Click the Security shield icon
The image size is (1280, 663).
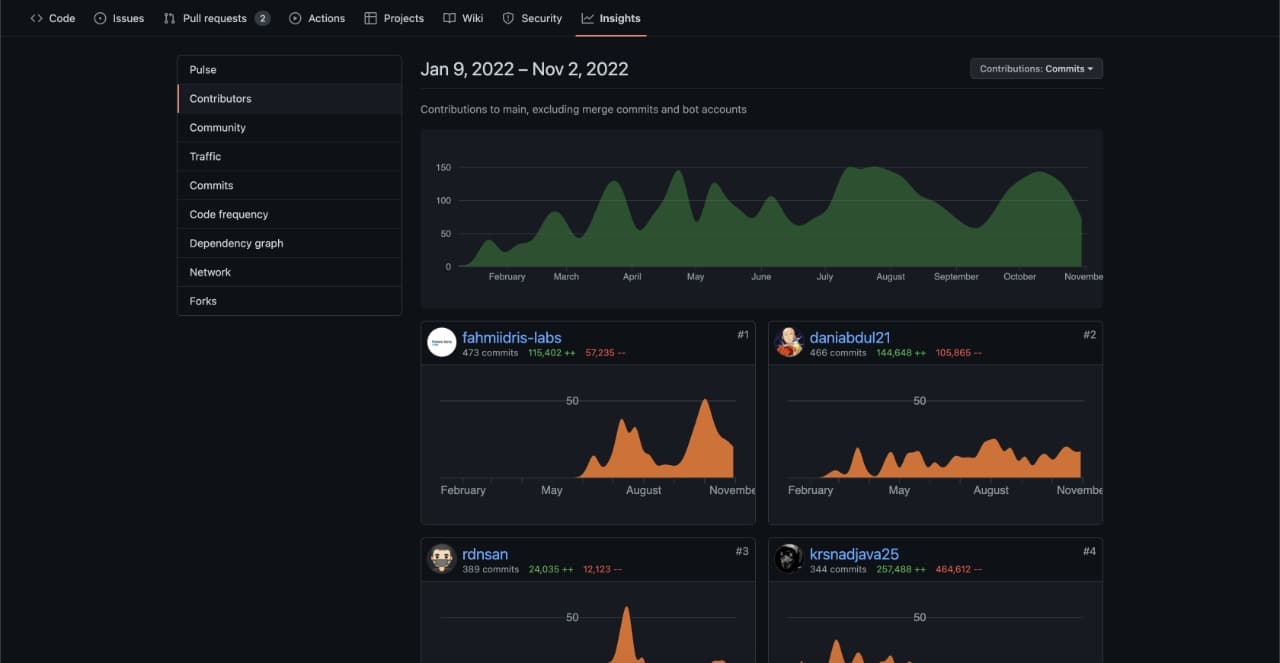pyautogui.click(x=508, y=18)
